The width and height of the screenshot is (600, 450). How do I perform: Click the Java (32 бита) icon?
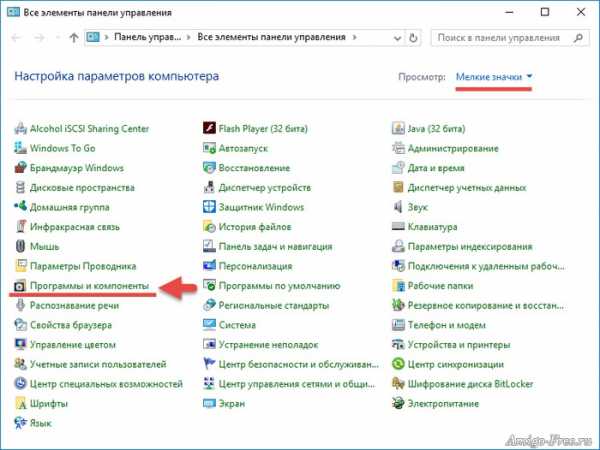[x=398, y=128]
